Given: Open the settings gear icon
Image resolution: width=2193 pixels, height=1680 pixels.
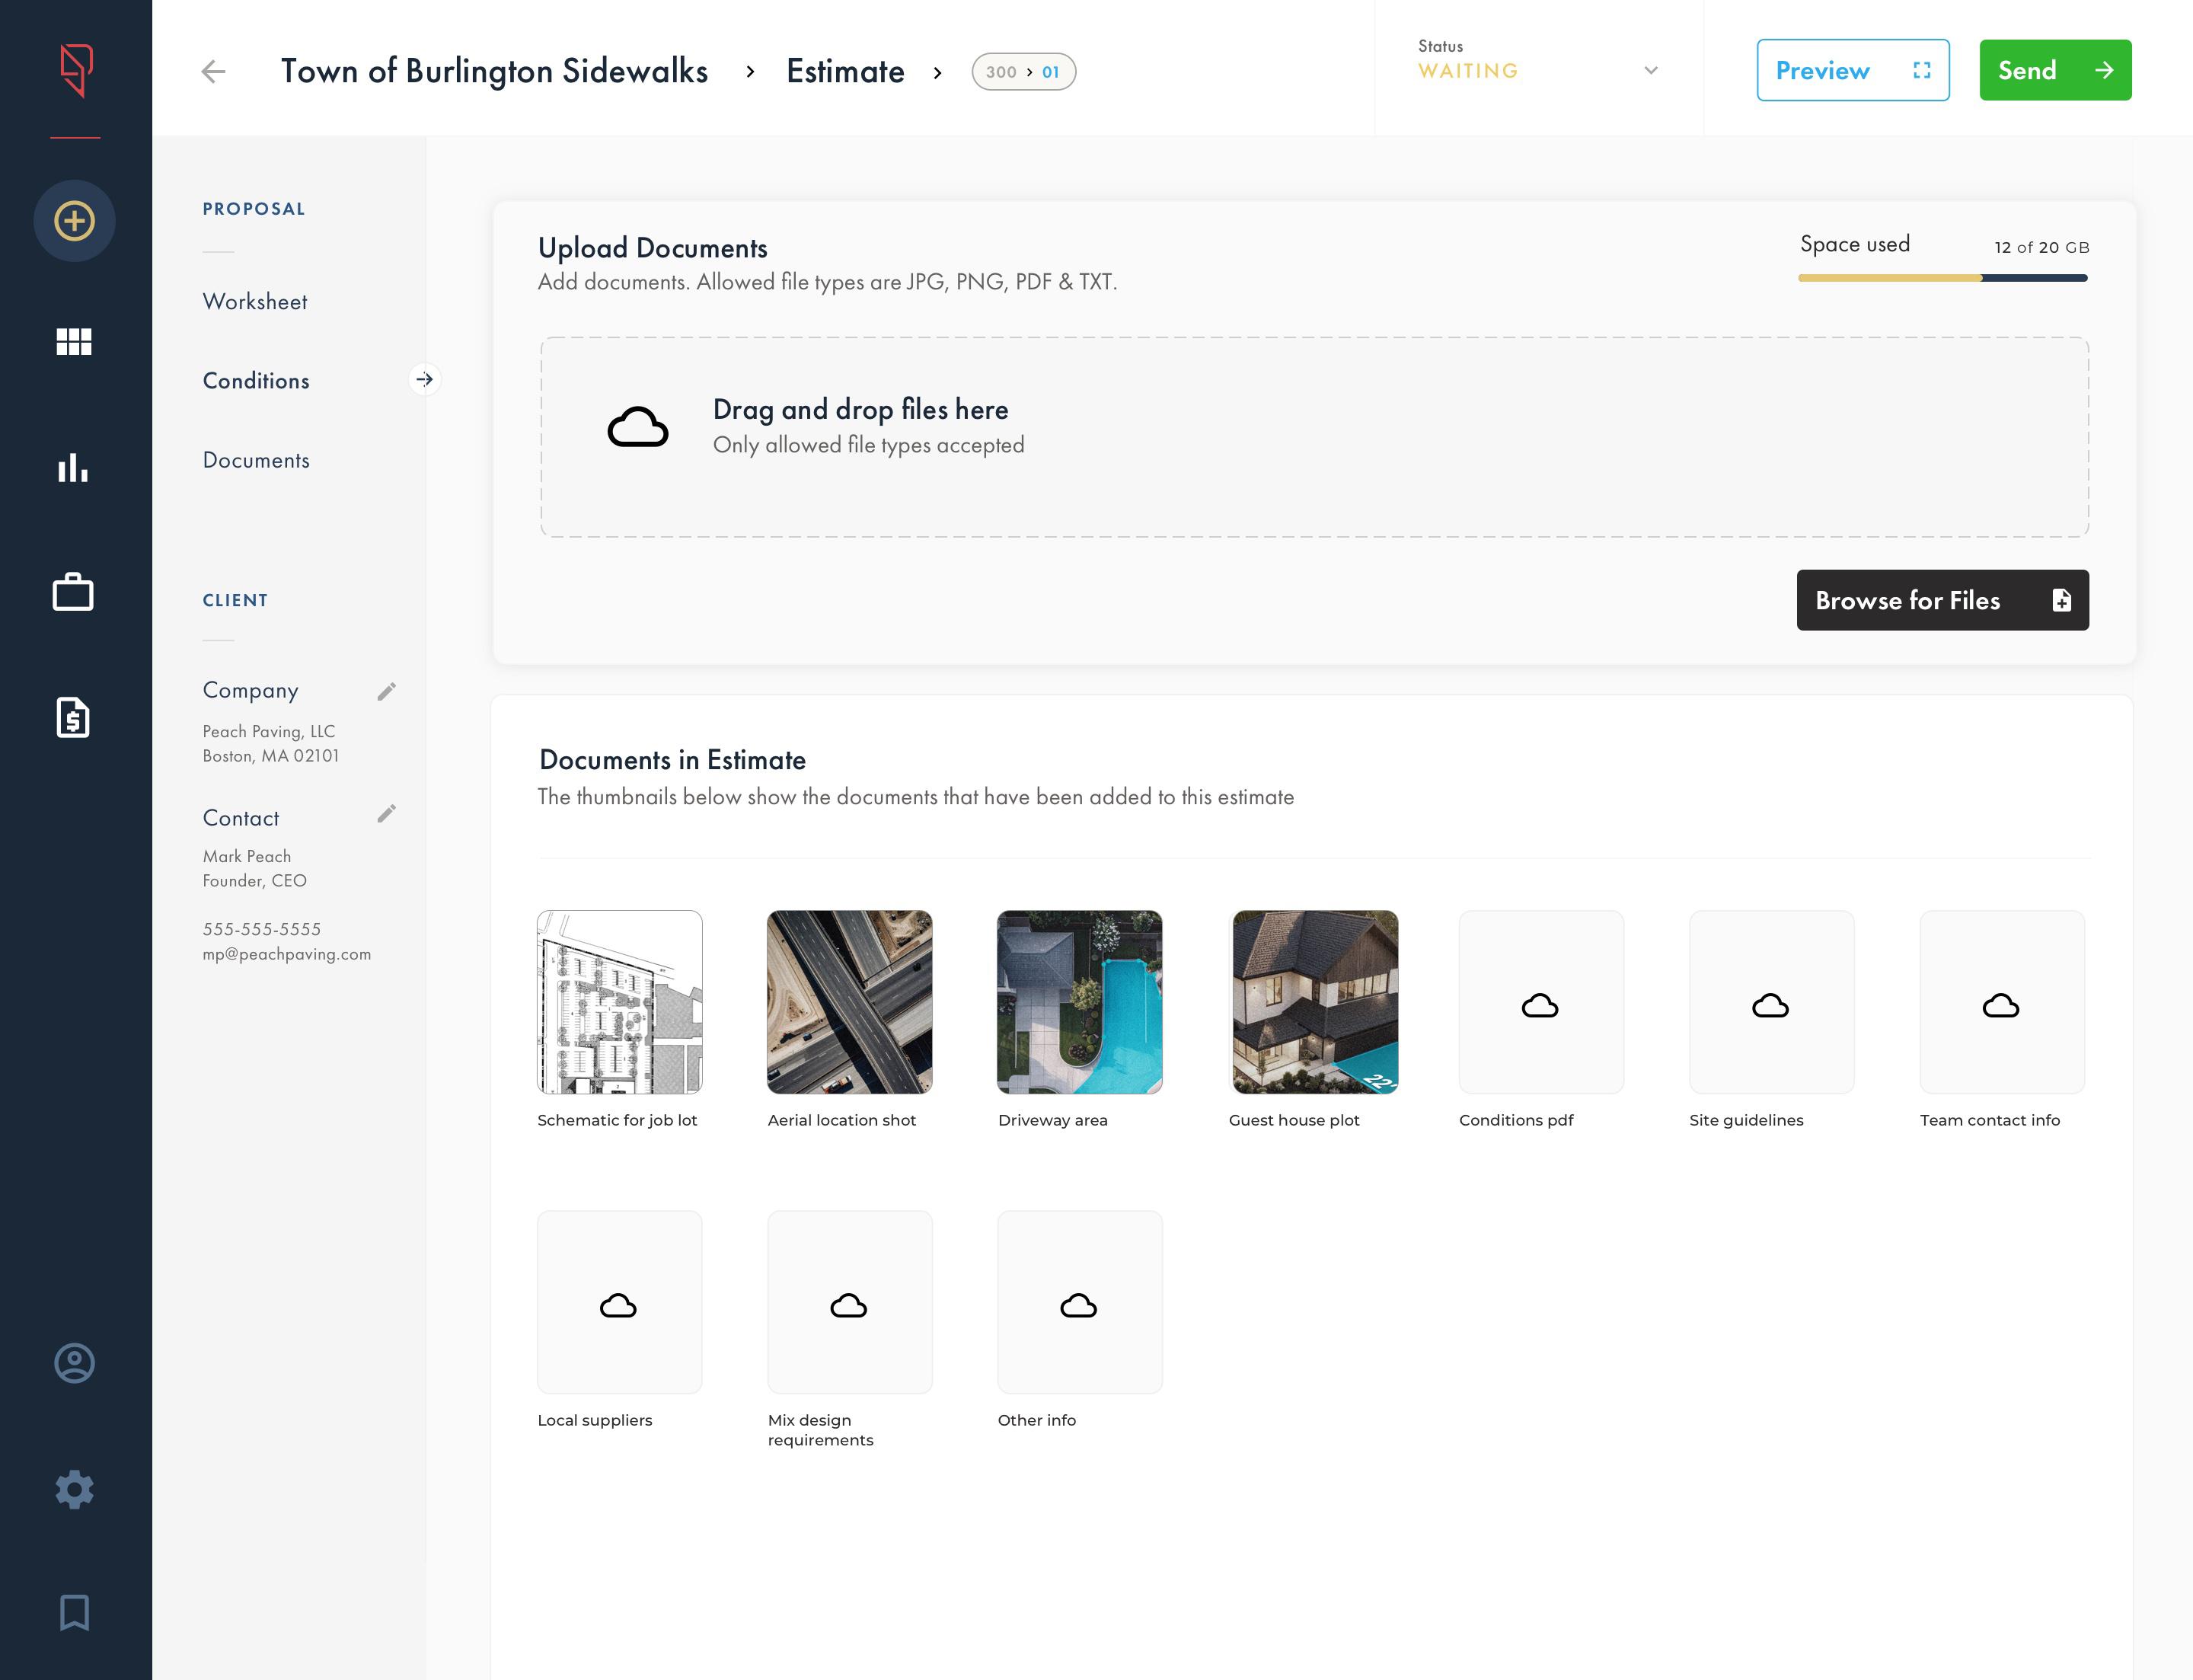Looking at the screenshot, I should click(74, 1490).
